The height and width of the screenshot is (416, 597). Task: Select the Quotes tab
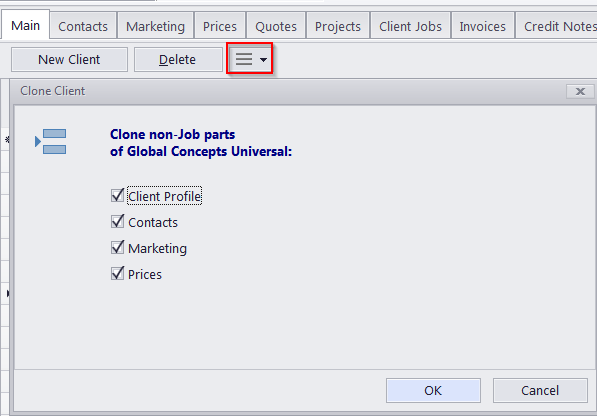click(276, 26)
